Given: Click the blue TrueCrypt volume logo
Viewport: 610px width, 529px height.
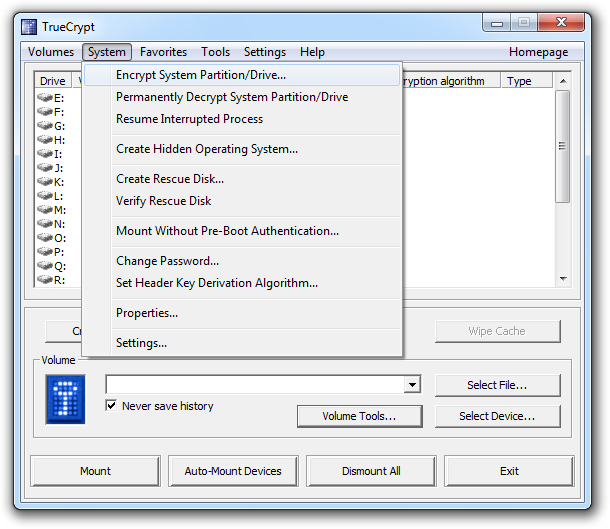Looking at the screenshot, I should pos(65,399).
